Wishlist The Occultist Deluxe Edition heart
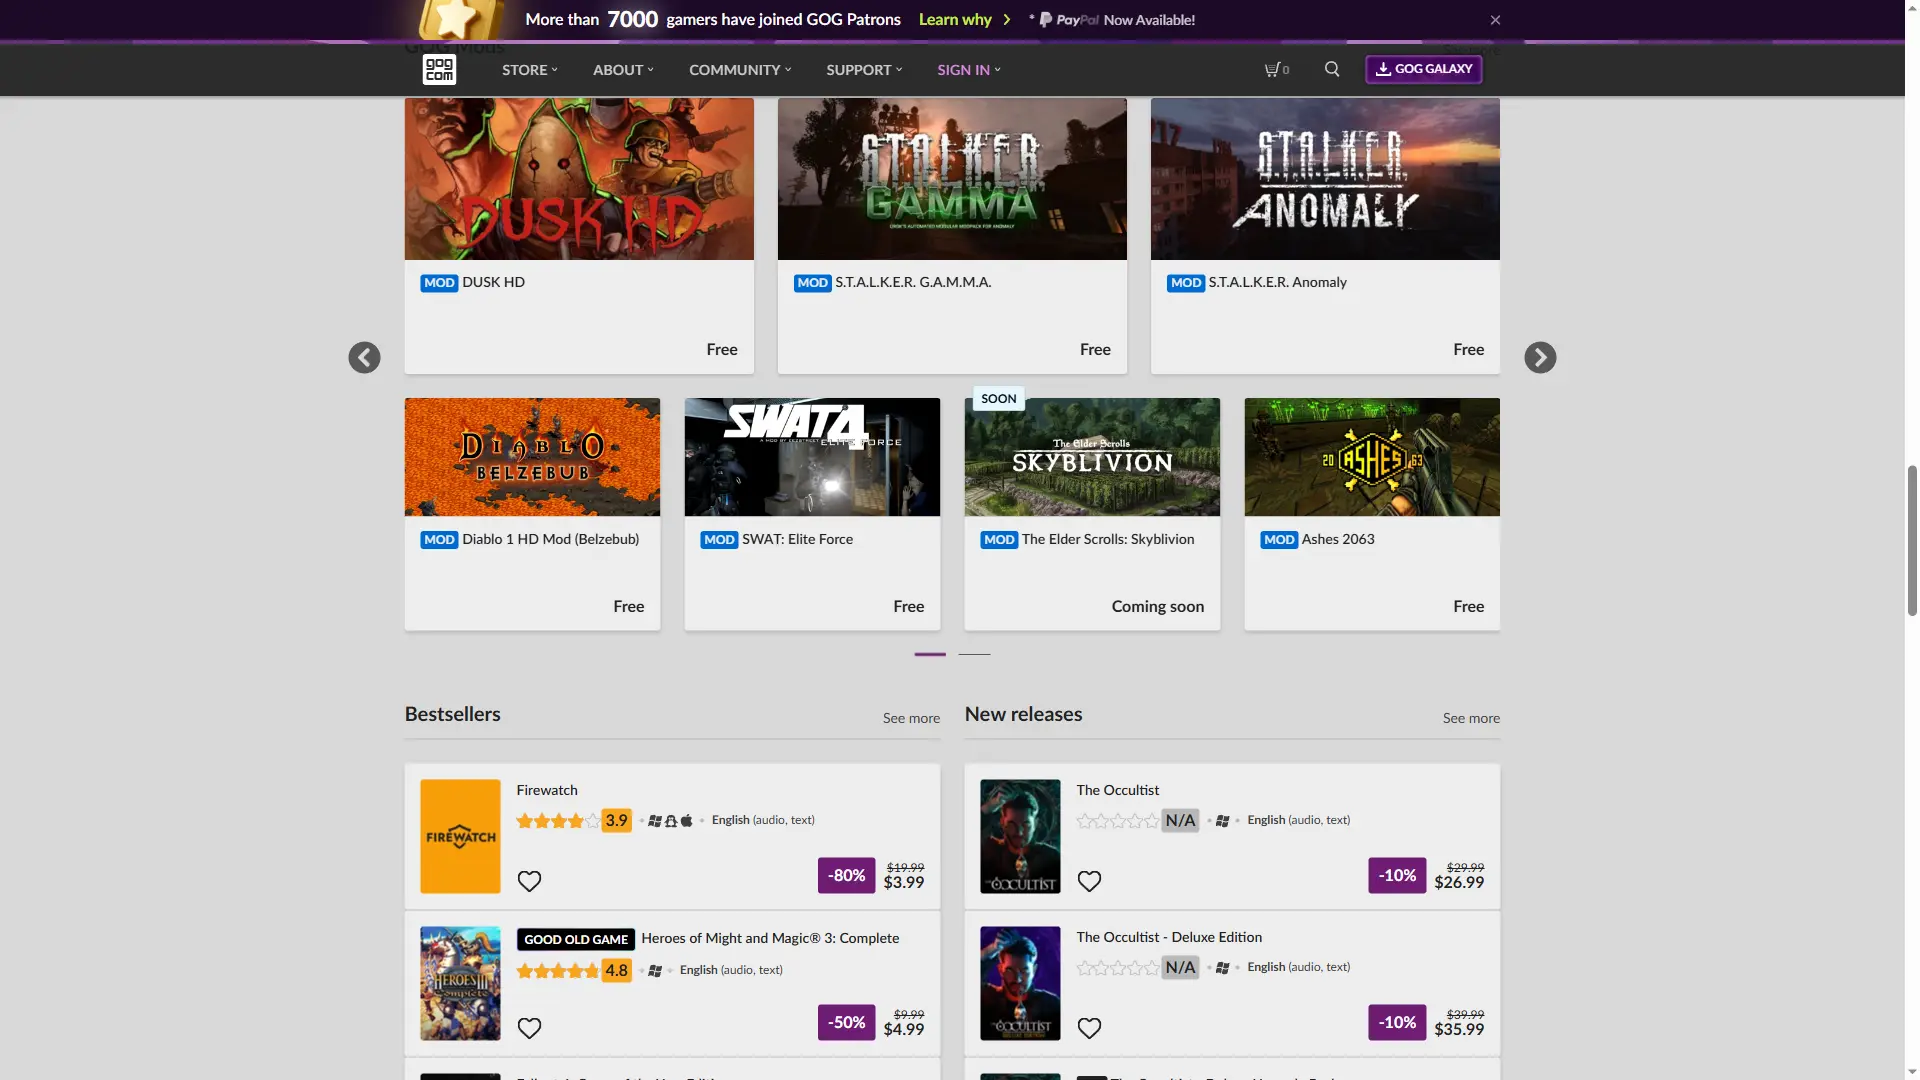 point(1089,1028)
